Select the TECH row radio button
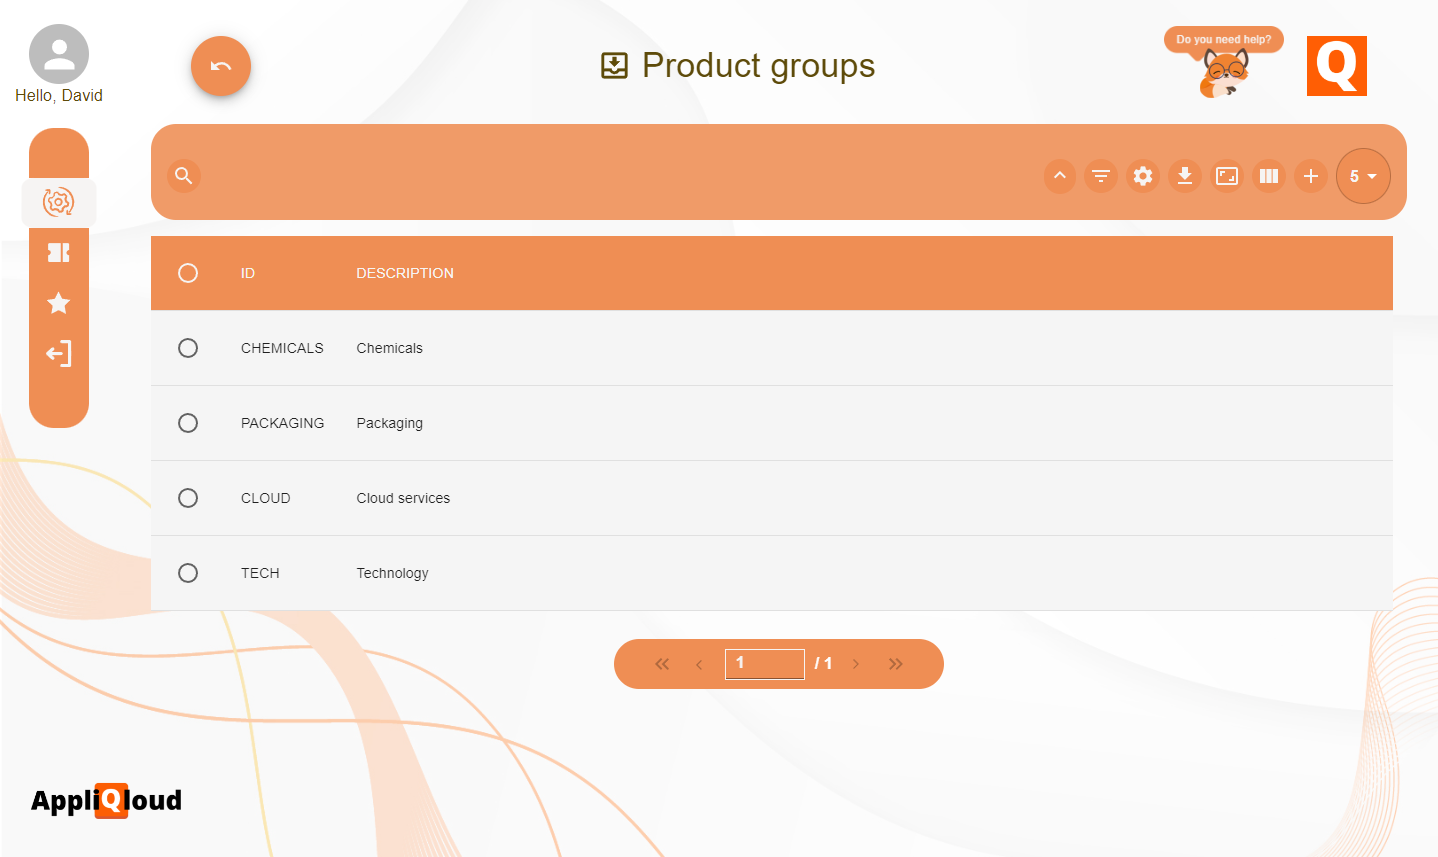 point(188,573)
